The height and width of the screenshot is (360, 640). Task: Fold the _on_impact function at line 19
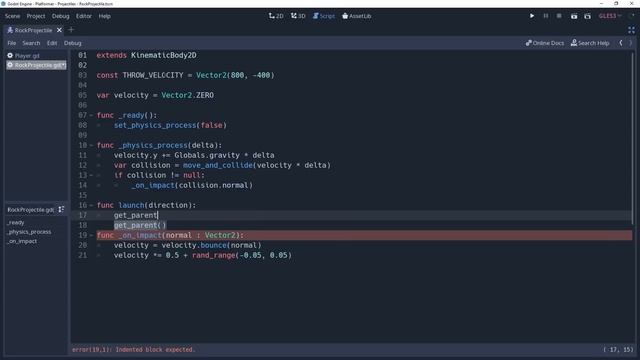coord(91,236)
